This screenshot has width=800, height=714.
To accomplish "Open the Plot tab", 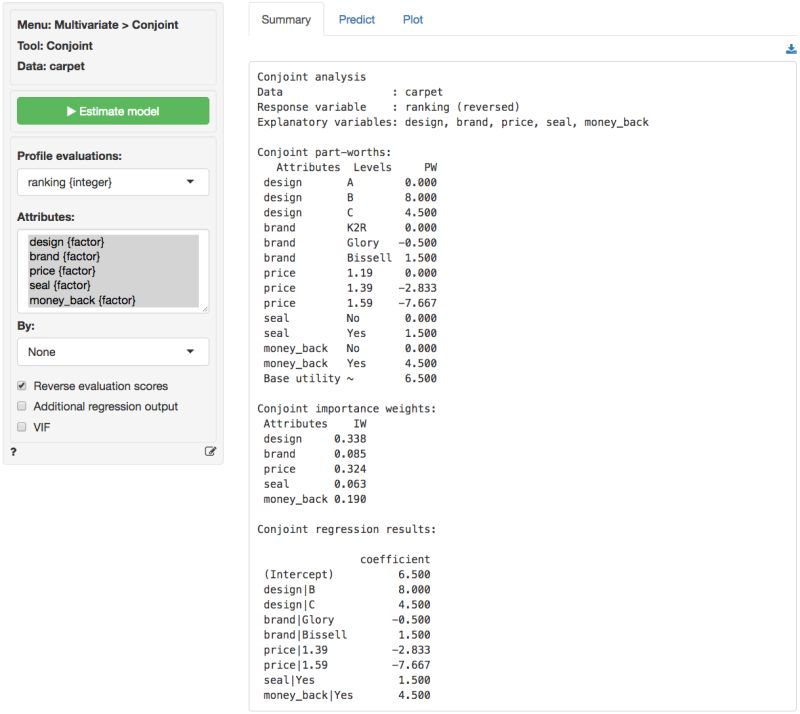I will (412, 19).
